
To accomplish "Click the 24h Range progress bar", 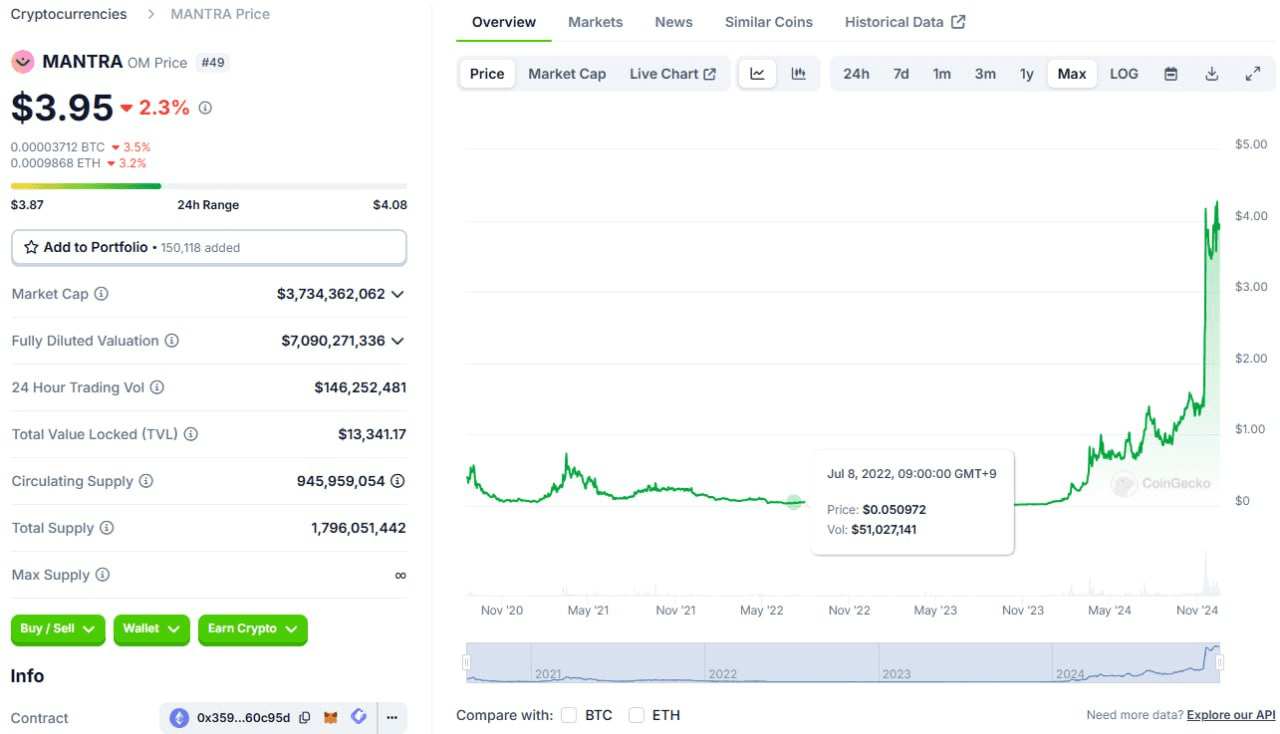I will point(209,186).
